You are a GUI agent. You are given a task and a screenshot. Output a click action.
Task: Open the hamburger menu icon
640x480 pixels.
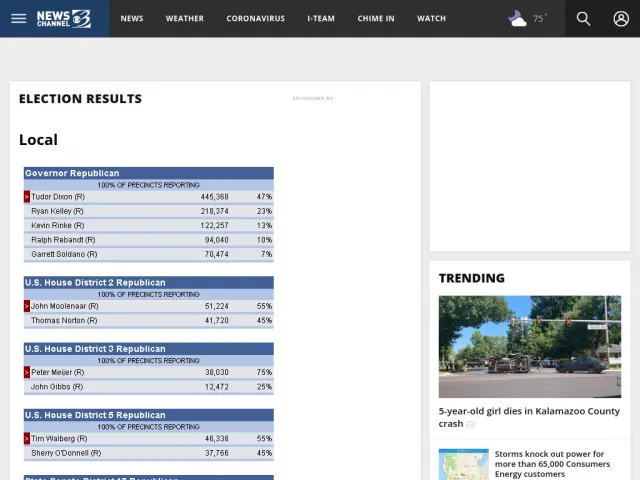coord(18,18)
